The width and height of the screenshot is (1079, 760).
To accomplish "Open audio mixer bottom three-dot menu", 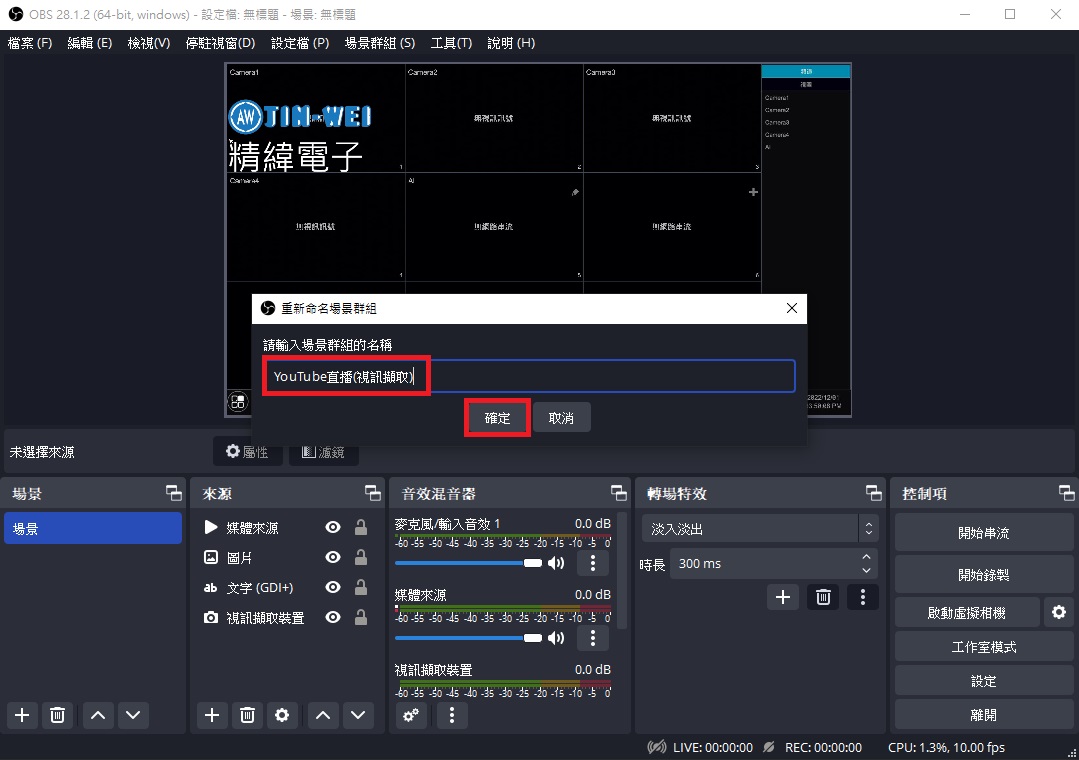I will point(452,715).
